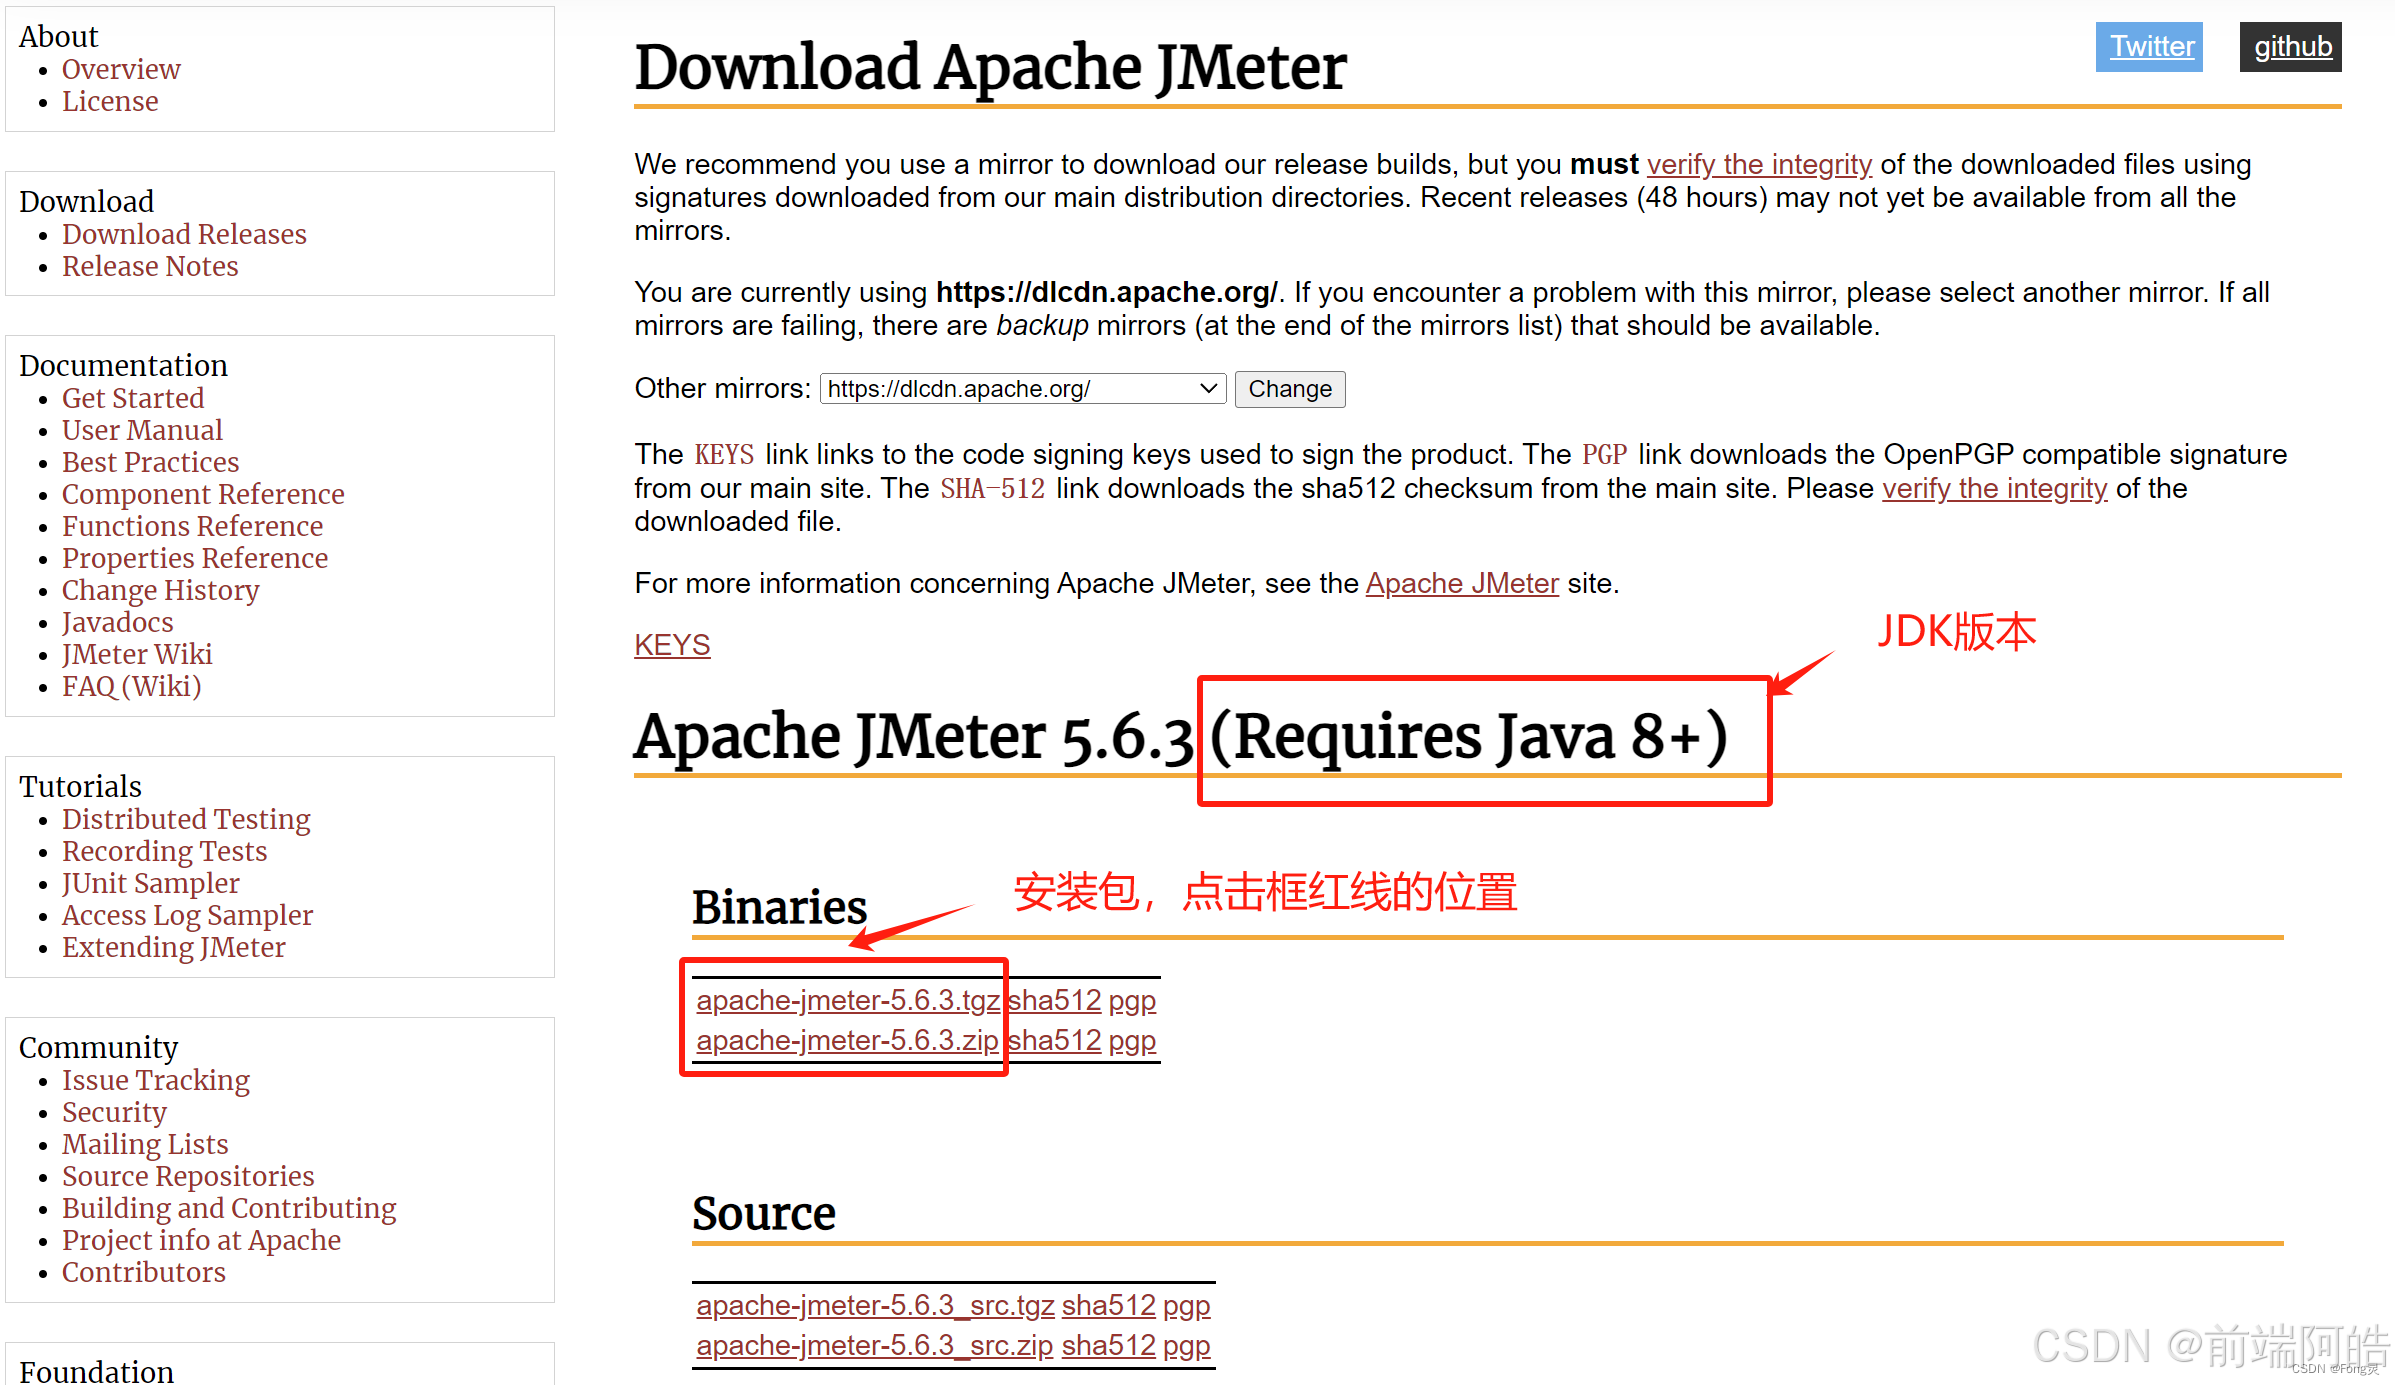This screenshot has width=2395, height=1385.
Task: Download apache-jmeter-5.6.3_src.zip source
Action: coord(874,1346)
